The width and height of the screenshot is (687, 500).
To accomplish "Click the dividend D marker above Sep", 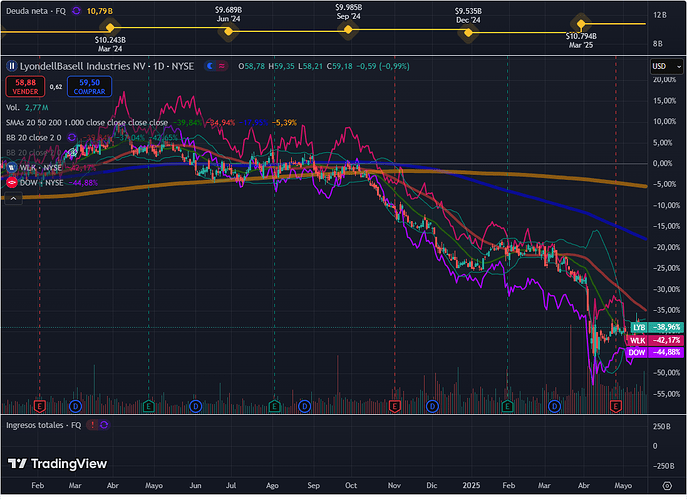I will [x=304, y=406].
